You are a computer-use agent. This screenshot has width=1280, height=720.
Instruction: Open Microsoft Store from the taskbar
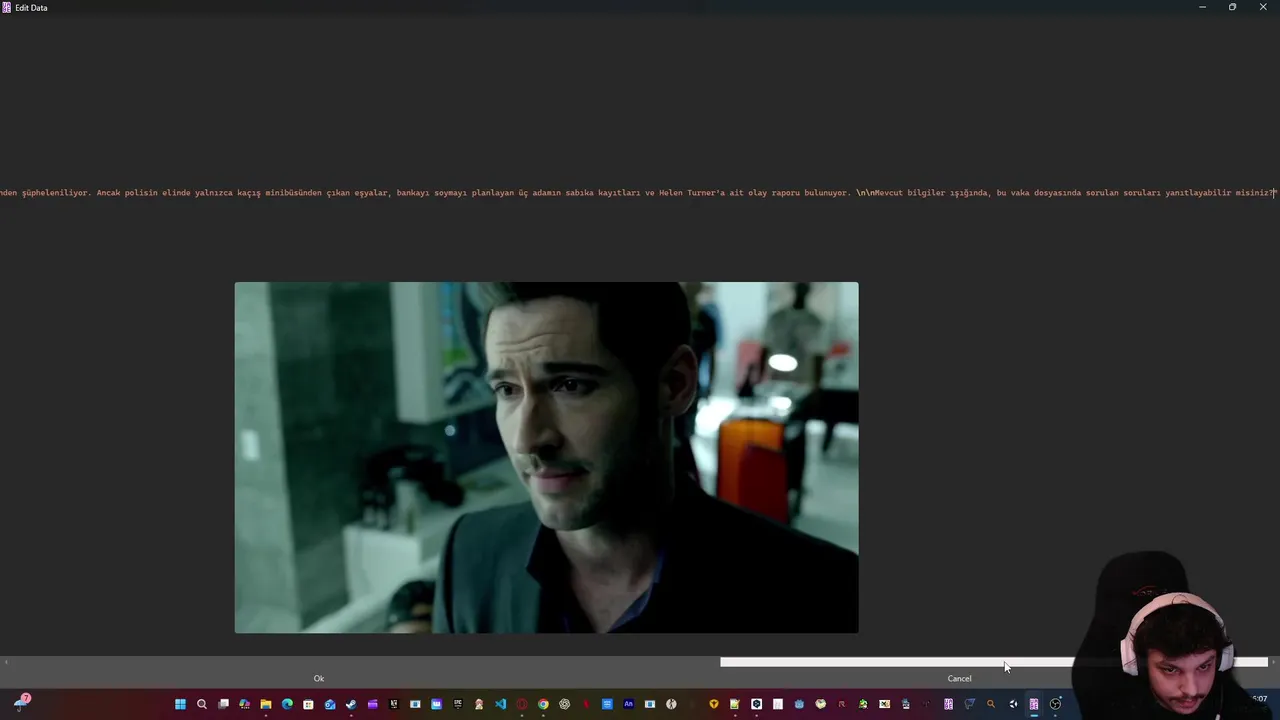coord(308,704)
